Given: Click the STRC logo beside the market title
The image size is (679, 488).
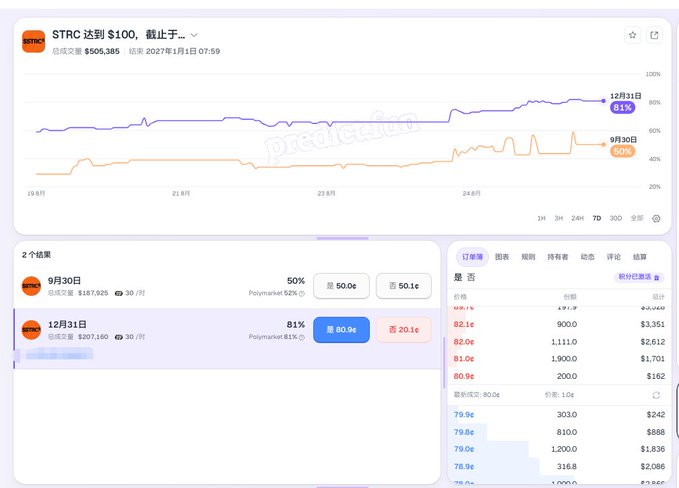Looking at the screenshot, I should click(33, 41).
